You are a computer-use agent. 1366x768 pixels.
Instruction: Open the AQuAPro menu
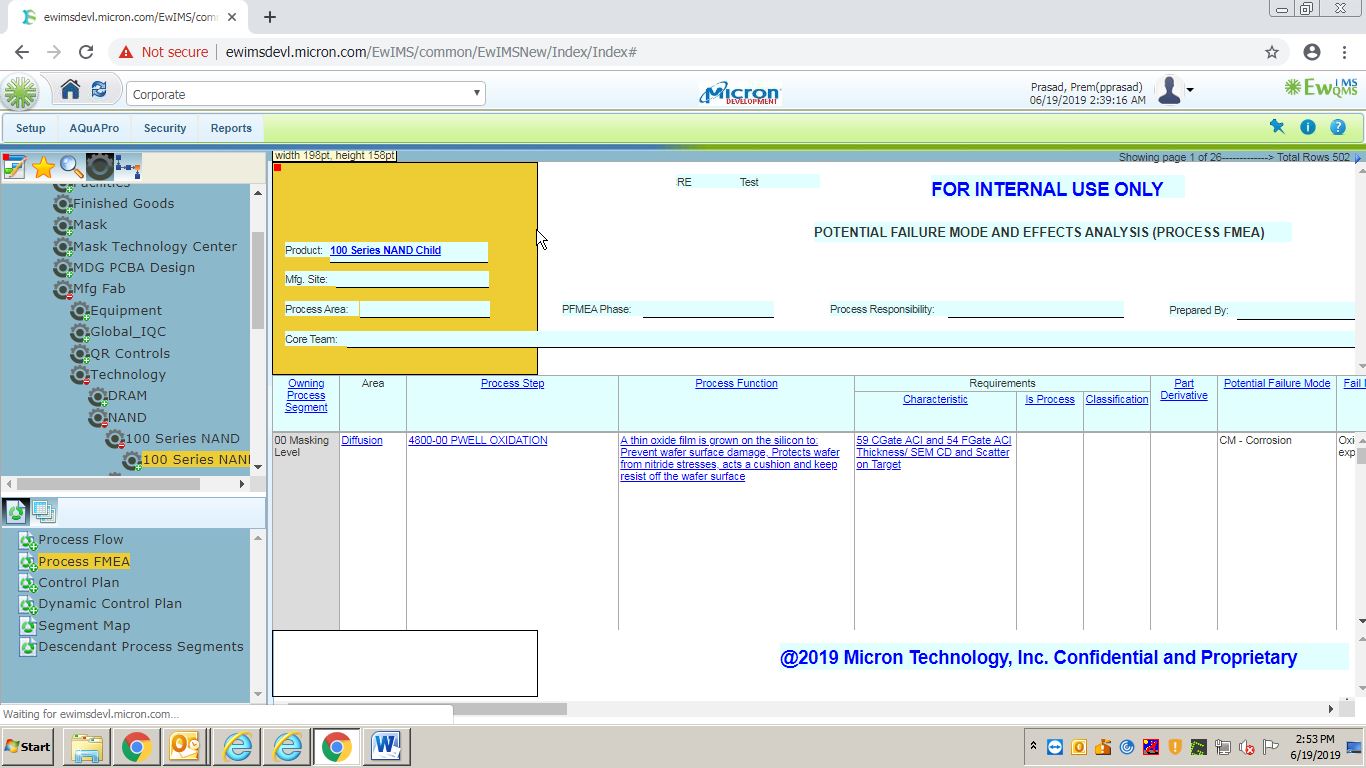[x=94, y=128]
